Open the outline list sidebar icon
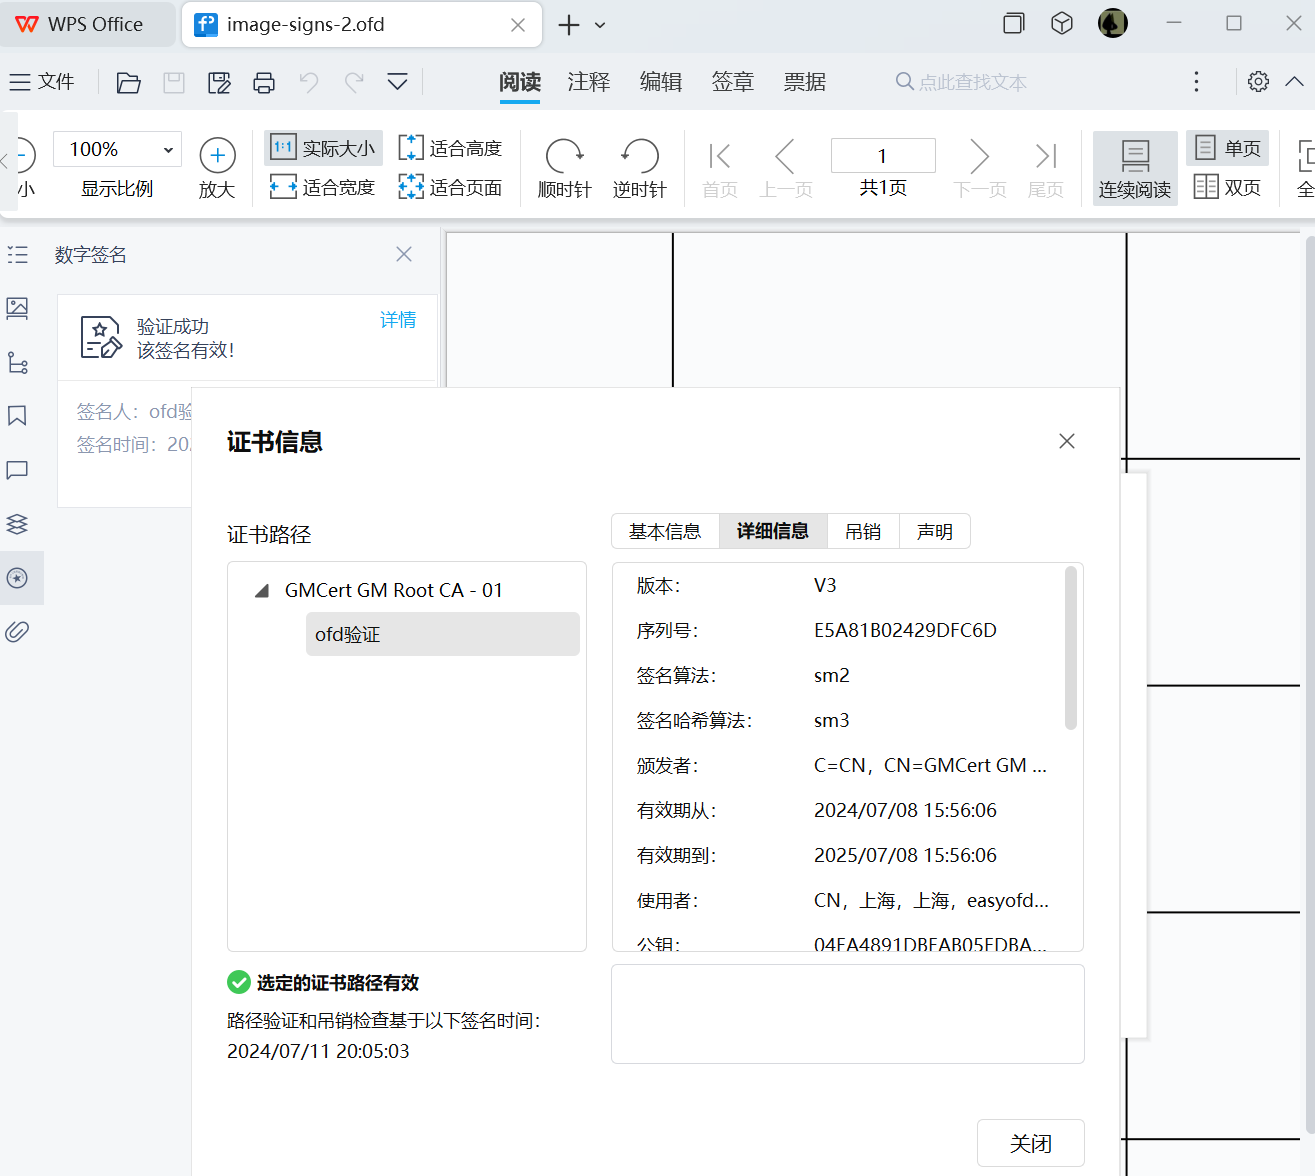This screenshot has height=1176, width=1315. tap(18, 255)
